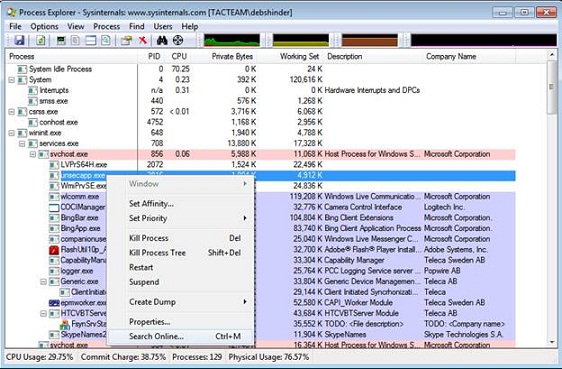Select the LVPrS64H.exe process row
Viewport: 562px width, 369px height.
pyautogui.click(x=260, y=165)
